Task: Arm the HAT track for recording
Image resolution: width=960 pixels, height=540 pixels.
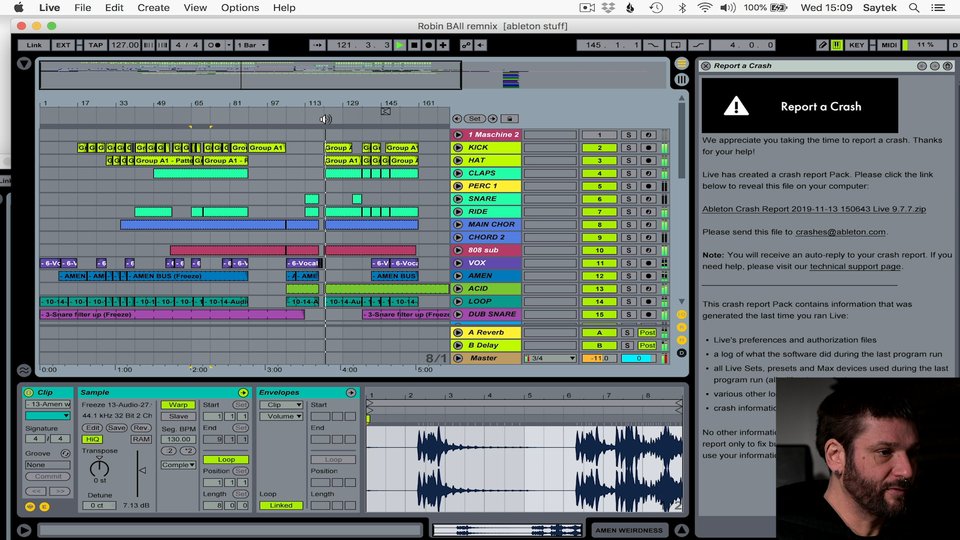Action: pyautogui.click(x=648, y=160)
